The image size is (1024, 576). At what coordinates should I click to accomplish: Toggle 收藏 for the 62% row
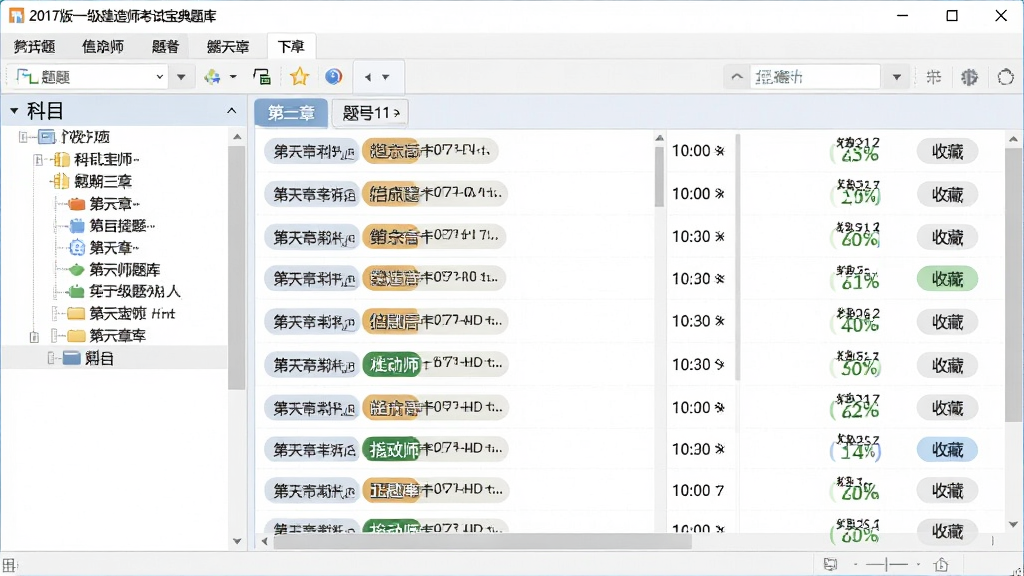[947, 408]
